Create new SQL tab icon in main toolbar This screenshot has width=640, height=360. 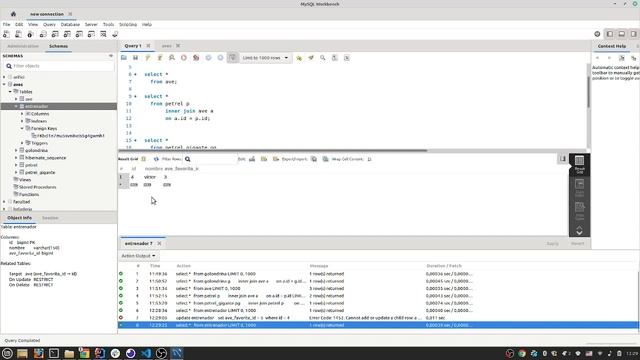[7, 34]
